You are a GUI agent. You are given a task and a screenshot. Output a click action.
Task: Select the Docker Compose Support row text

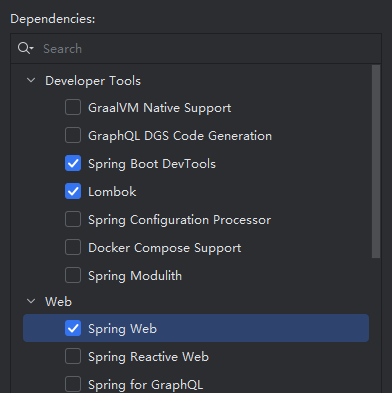[x=164, y=248]
